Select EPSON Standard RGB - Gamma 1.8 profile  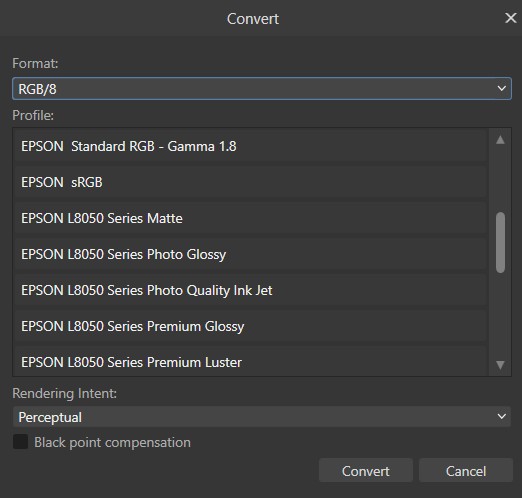click(250, 146)
